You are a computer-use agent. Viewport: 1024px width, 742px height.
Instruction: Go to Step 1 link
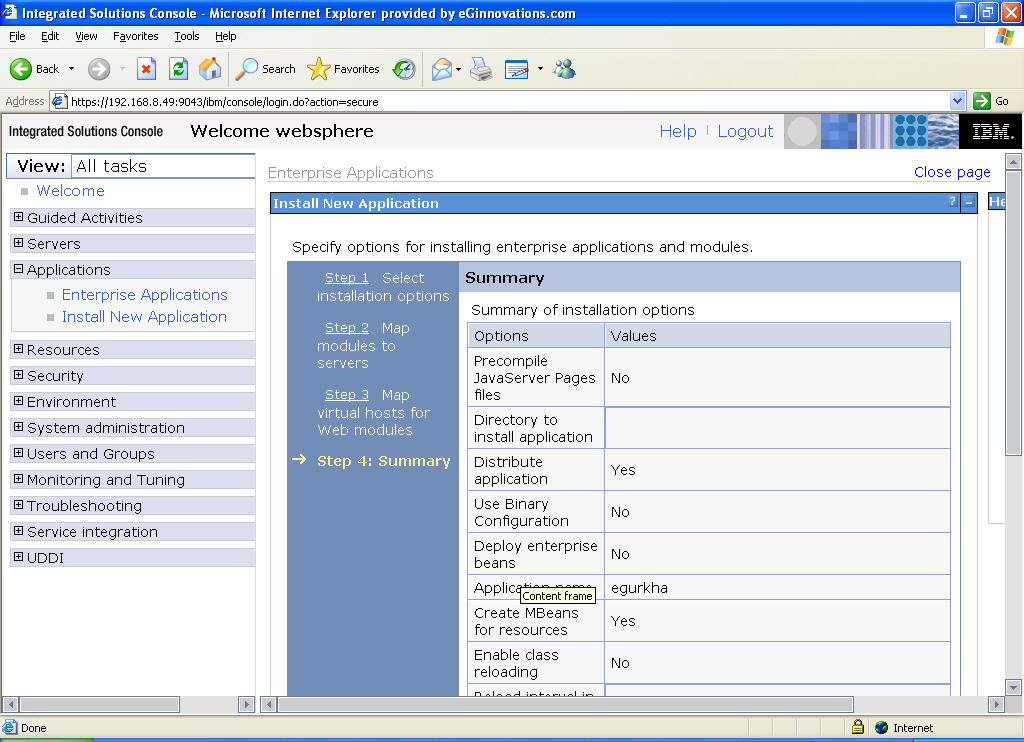[x=347, y=278]
